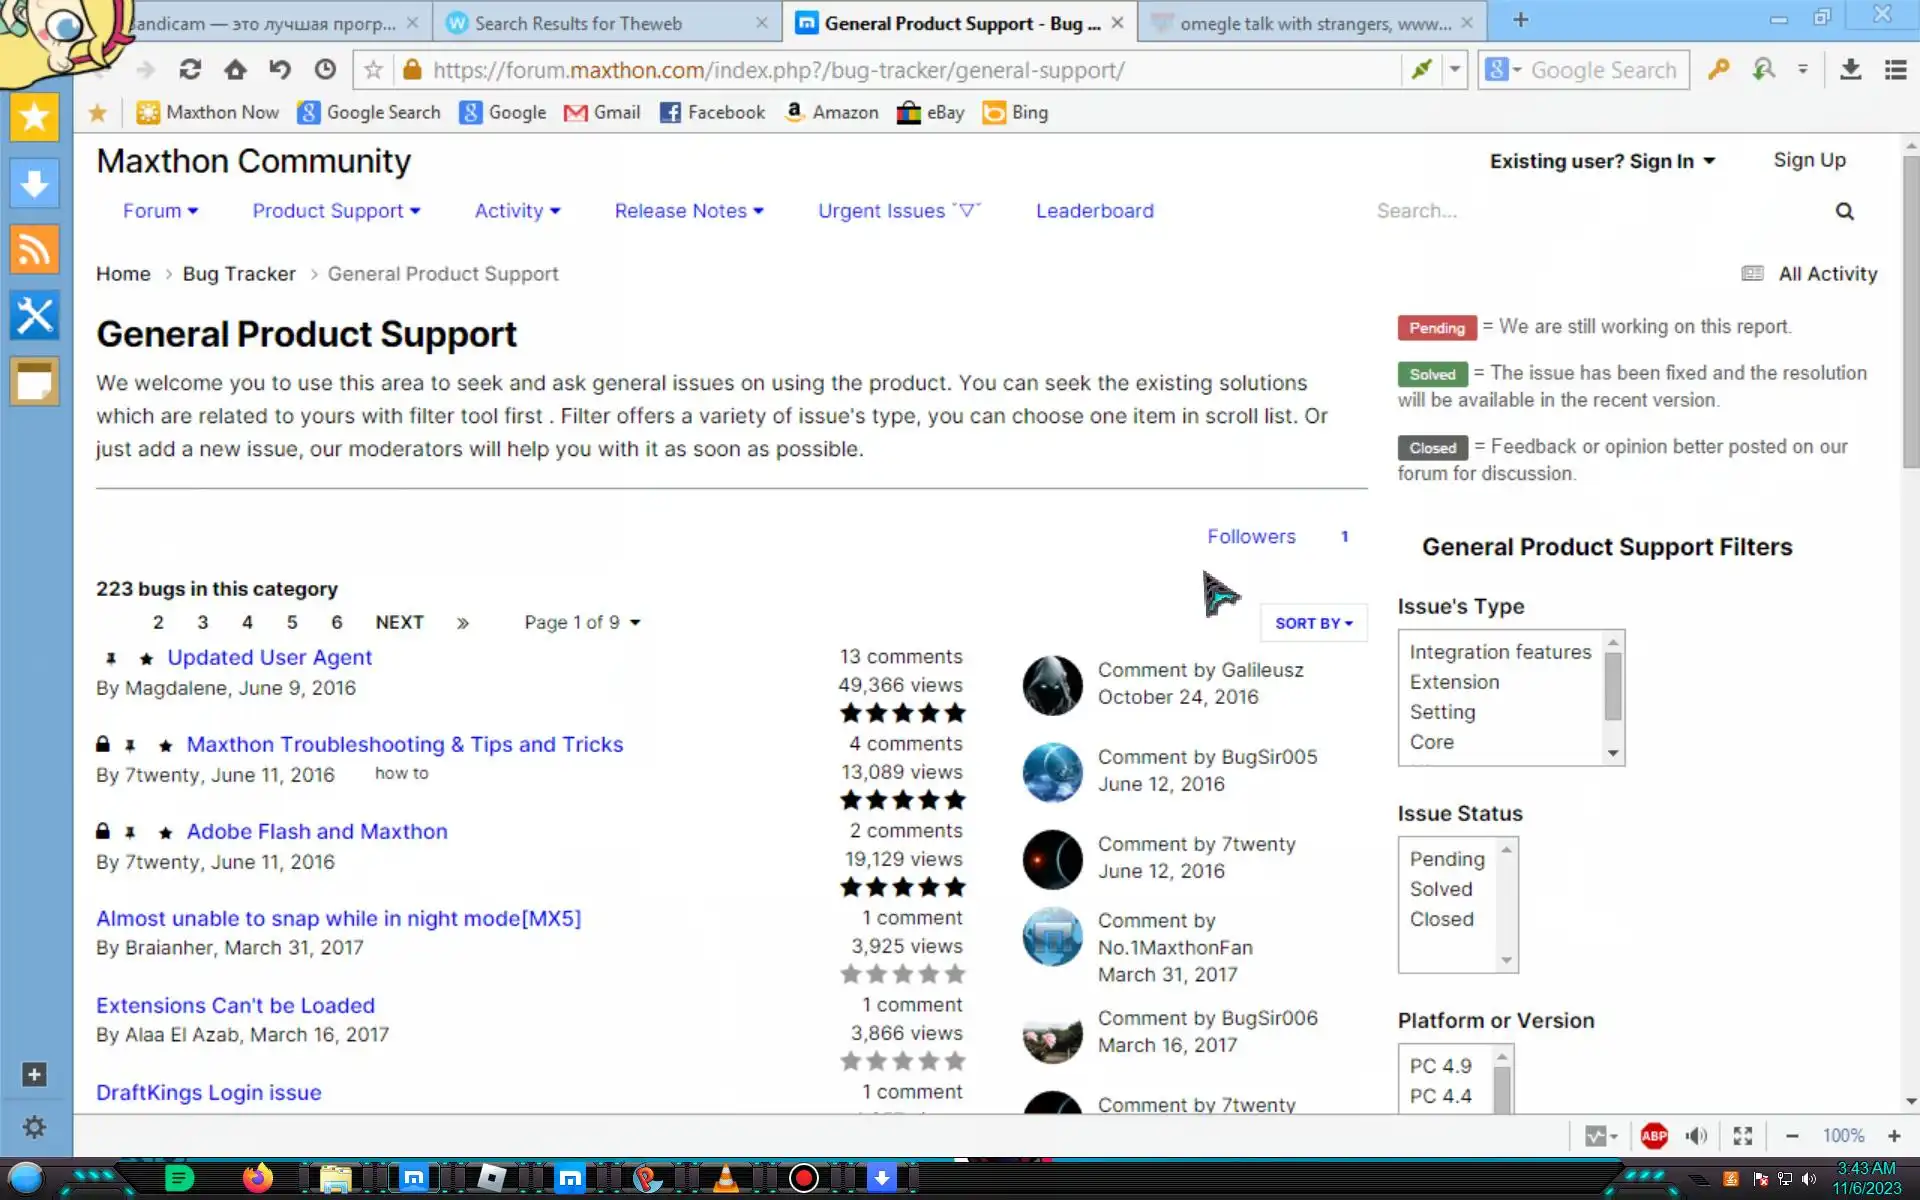Toggle mute speaker icon in status bar
The width and height of the screenshot is (1920, 1200).
pos(1696,1136)
